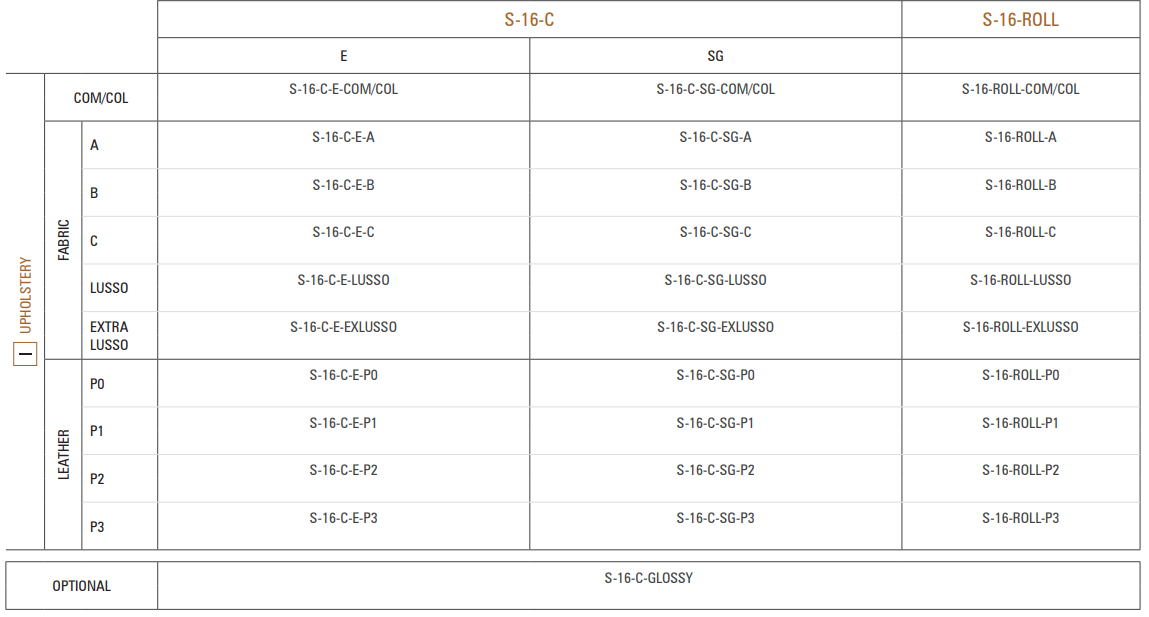Click the S-16-ROLL-COM/COL code cell
The image size is (1149, 617).
click(1020, 89)
